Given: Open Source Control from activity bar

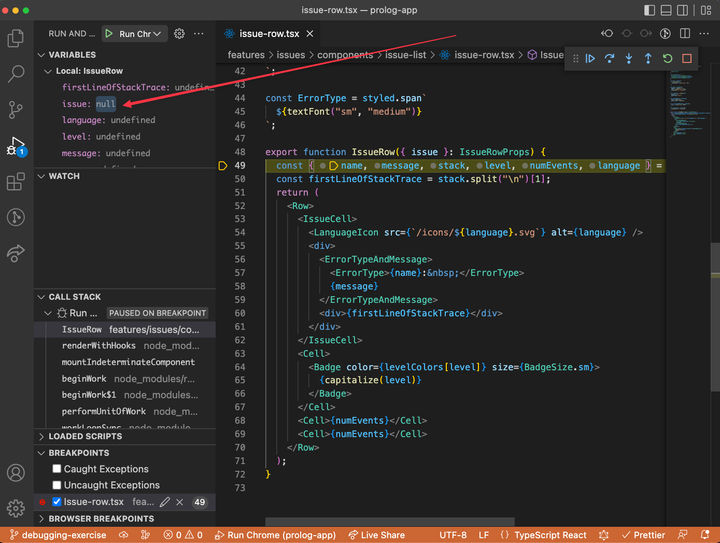Looking at the screenshot, I should click(x=16, y=110).
